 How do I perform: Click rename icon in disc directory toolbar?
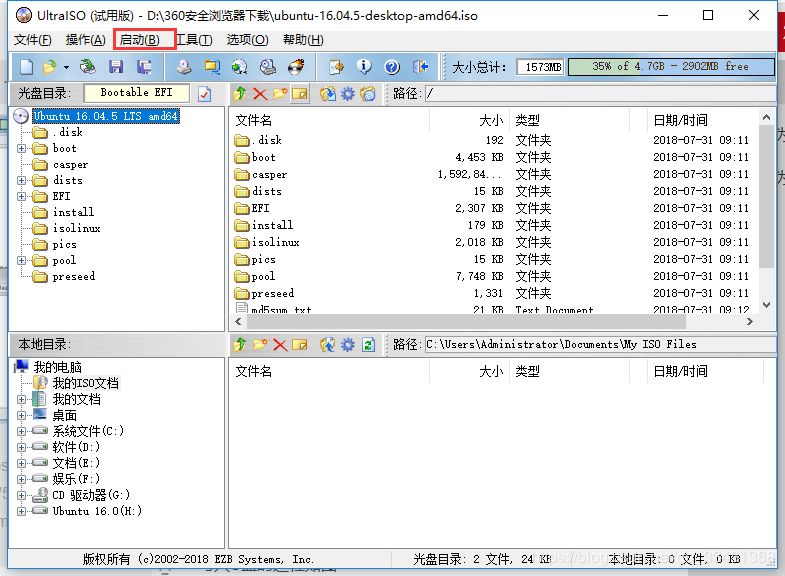coord(299,94)
